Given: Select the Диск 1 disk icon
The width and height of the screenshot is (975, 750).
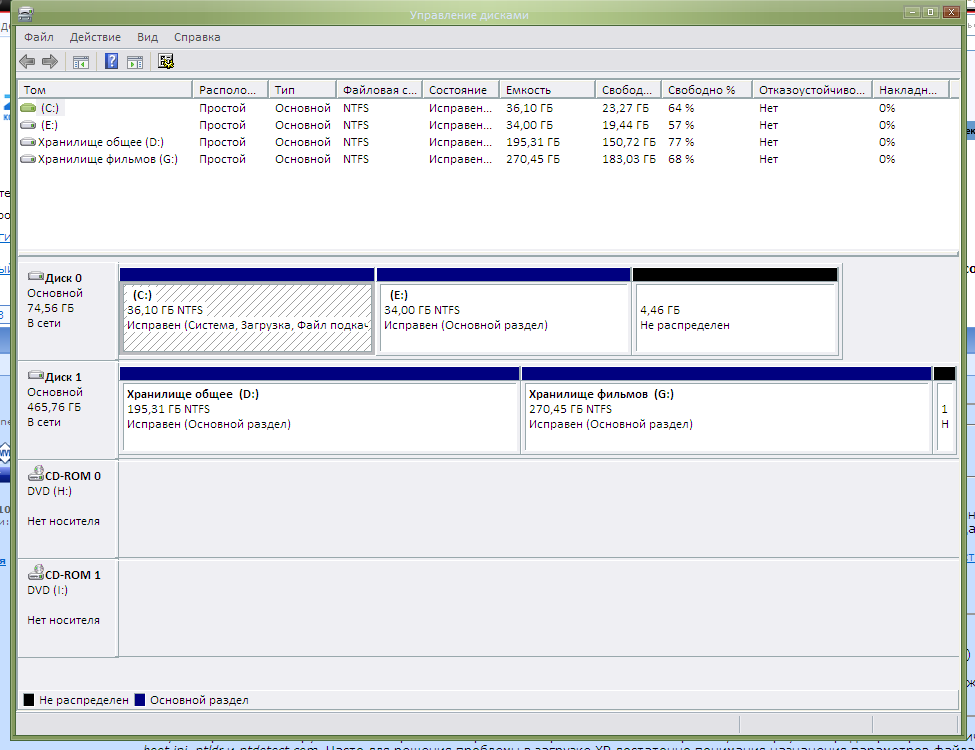Looking at the screenshot, I should [36, 376].
